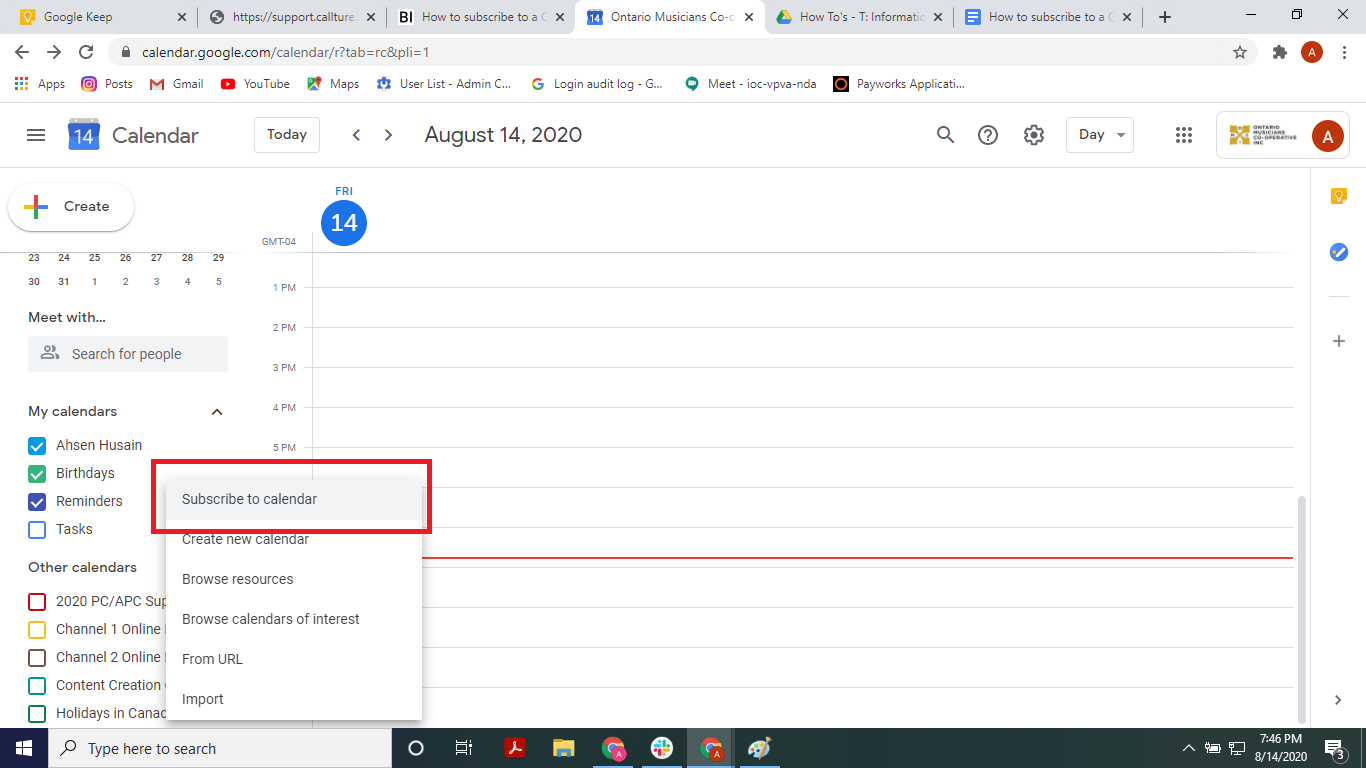Click the calendar grid vertical scrollbar
Screen dimensions: 1366x768
1301,609
